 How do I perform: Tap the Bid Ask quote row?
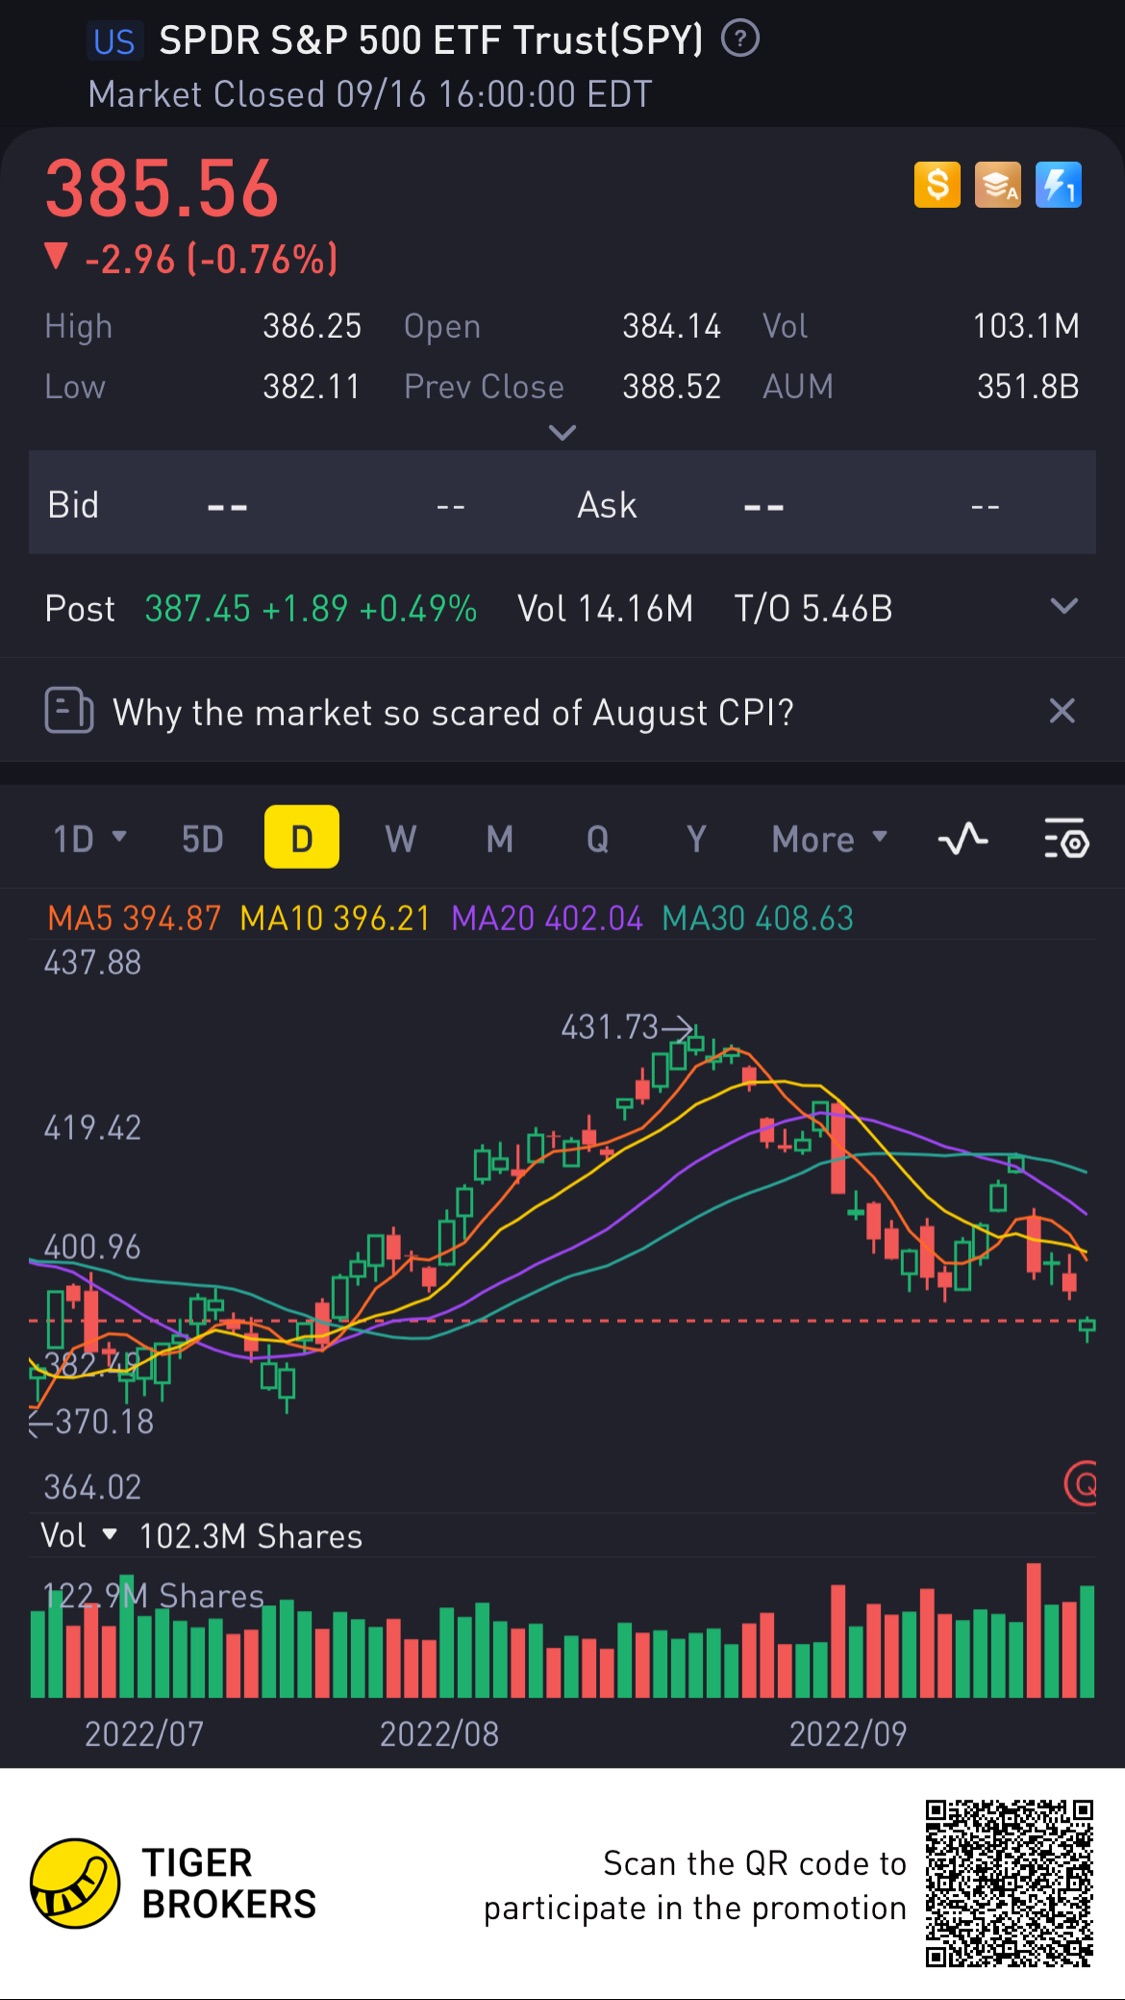point(562,503)
